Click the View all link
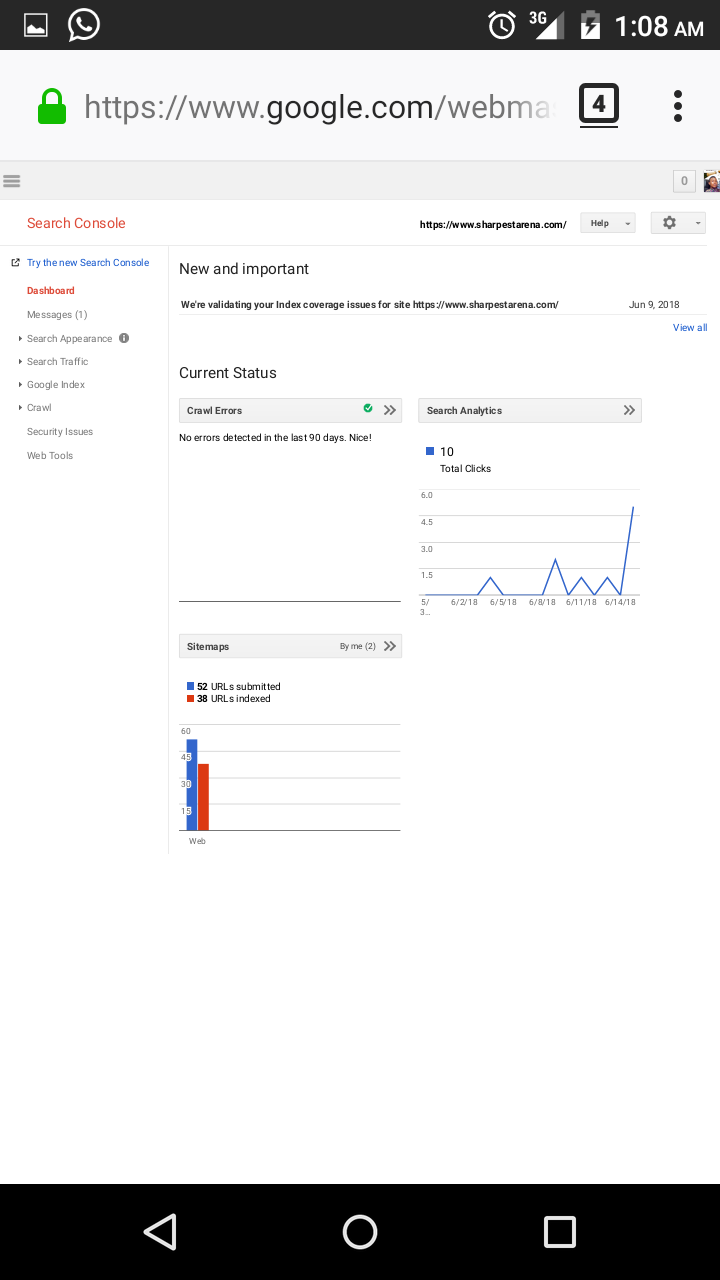The image size is (720, 1280). (690, 328)
